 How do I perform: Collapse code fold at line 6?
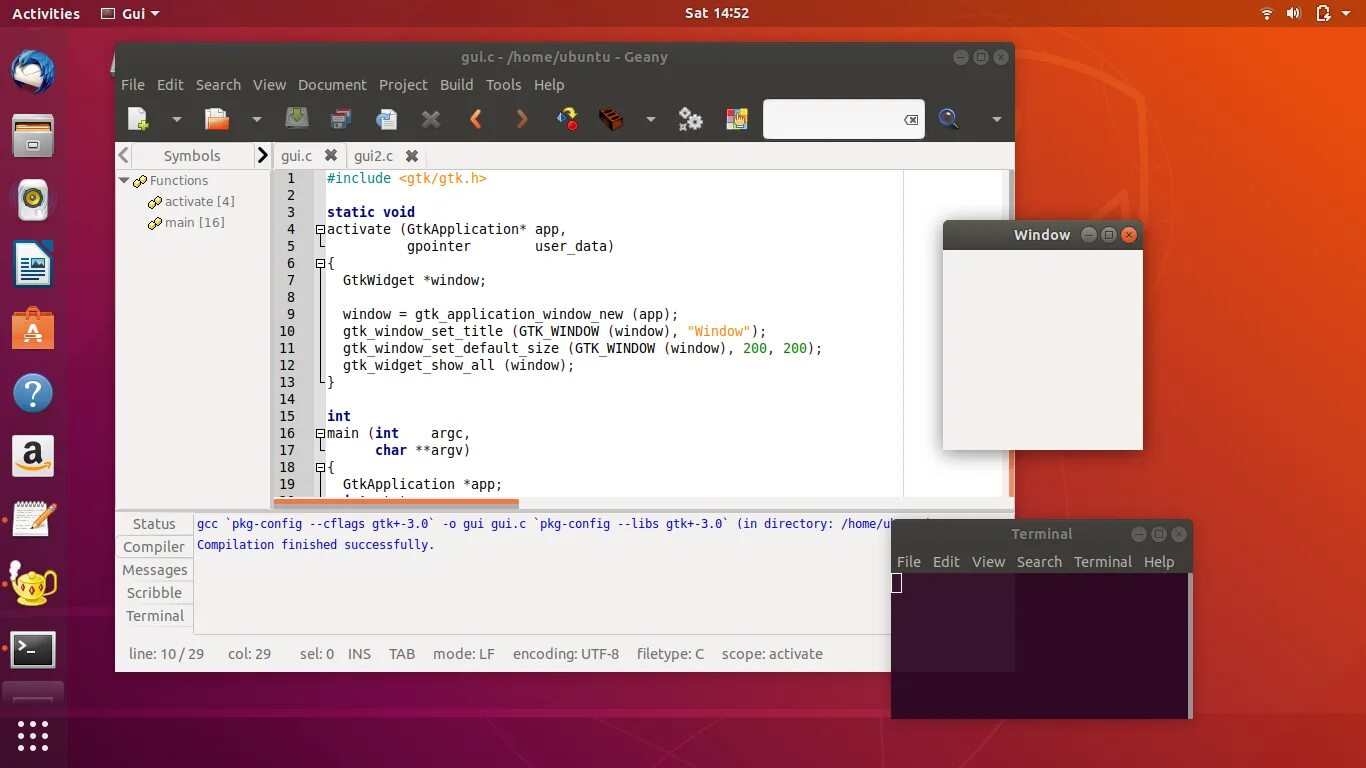click(320, 263)
